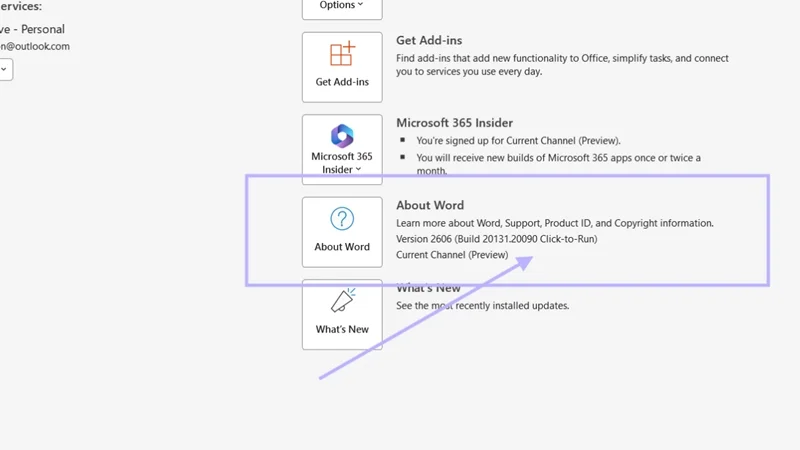Click the 'Get Add-ins' heading text
The height and width of the screenshot is (450, 800).
pyautogui.click(x=429, y=40)
